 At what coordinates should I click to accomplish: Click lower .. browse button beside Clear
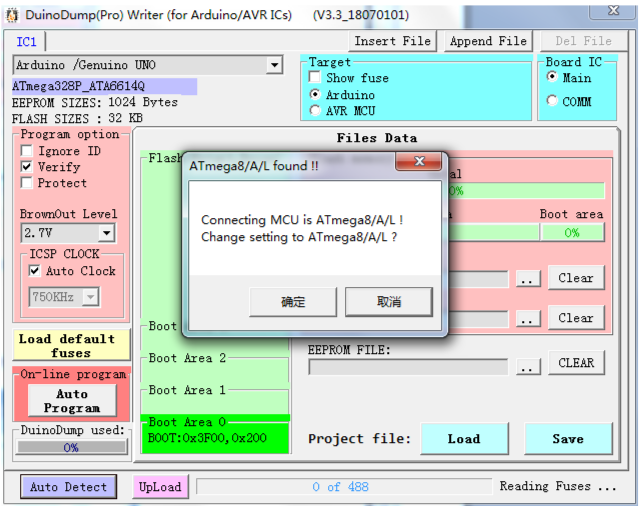[527, 319]
